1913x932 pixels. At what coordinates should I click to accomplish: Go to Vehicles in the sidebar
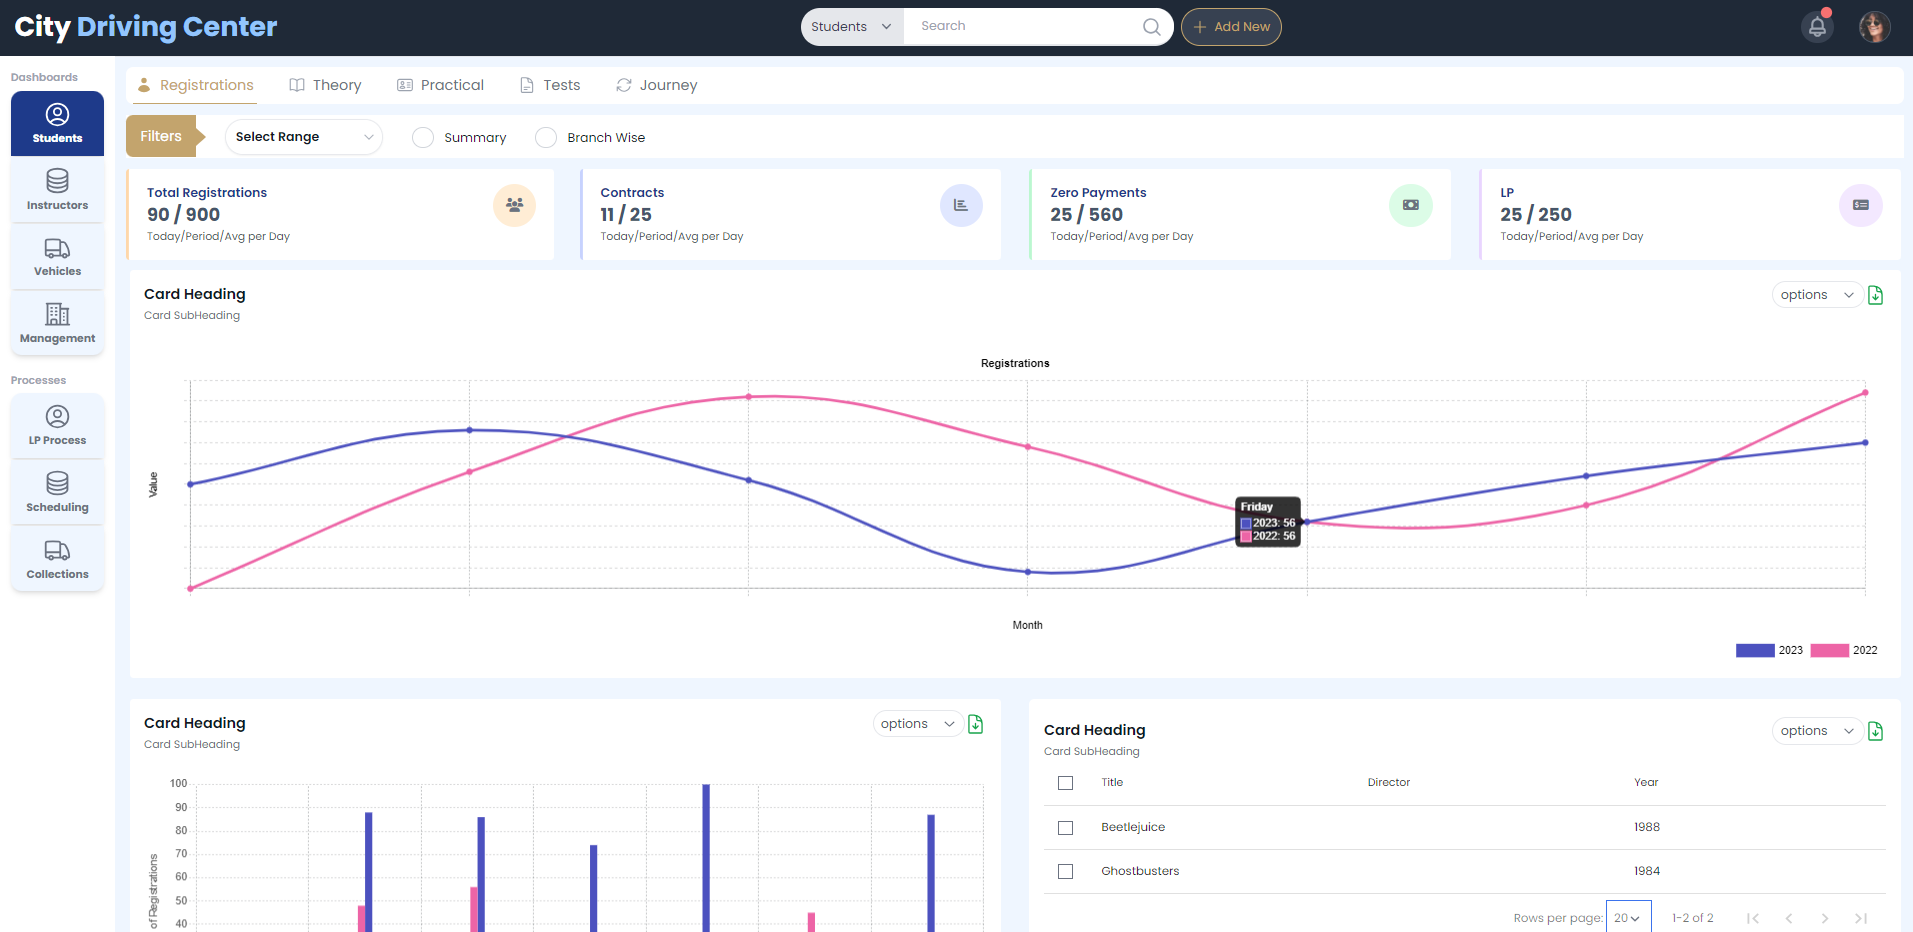click(x=57, y=257)
